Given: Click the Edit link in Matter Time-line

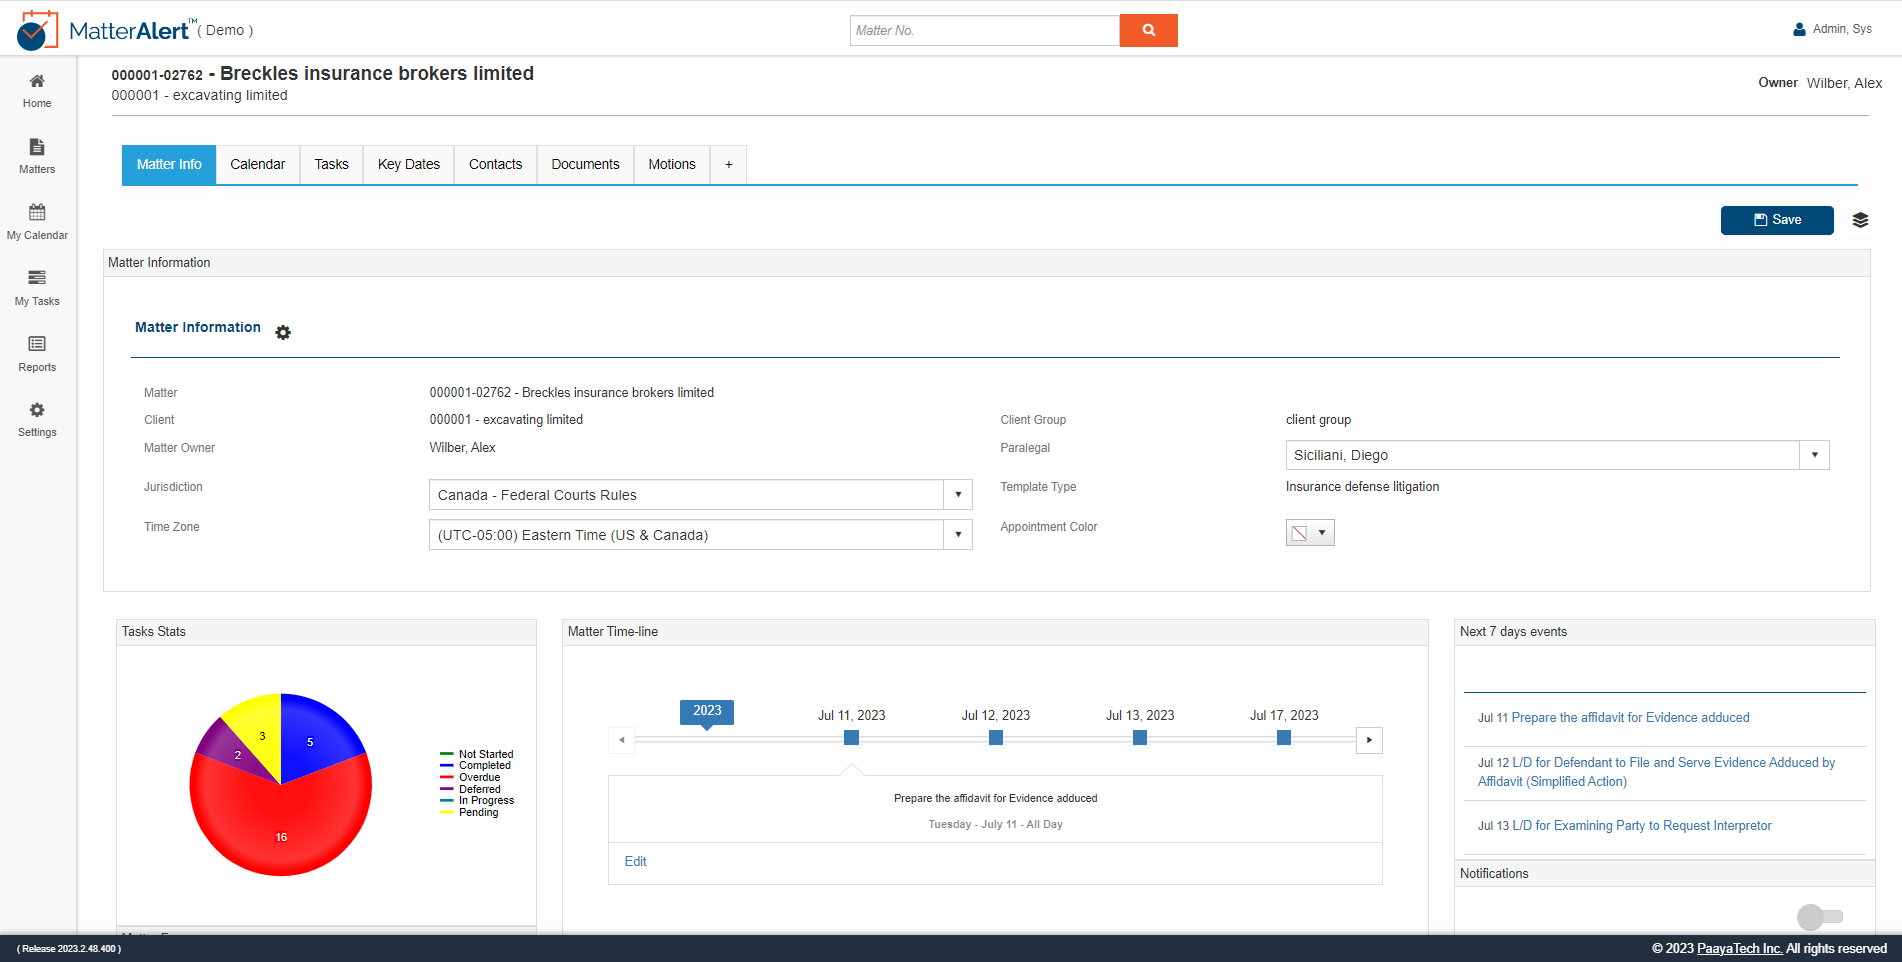Looking at the screenshot, I should 635,861.
